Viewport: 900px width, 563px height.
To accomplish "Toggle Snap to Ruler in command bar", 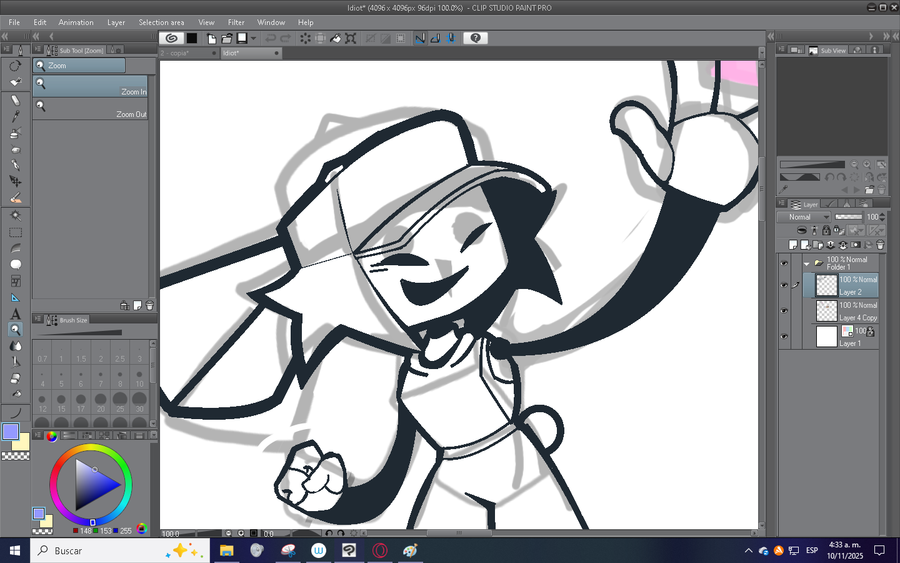I will click(420, 38).
